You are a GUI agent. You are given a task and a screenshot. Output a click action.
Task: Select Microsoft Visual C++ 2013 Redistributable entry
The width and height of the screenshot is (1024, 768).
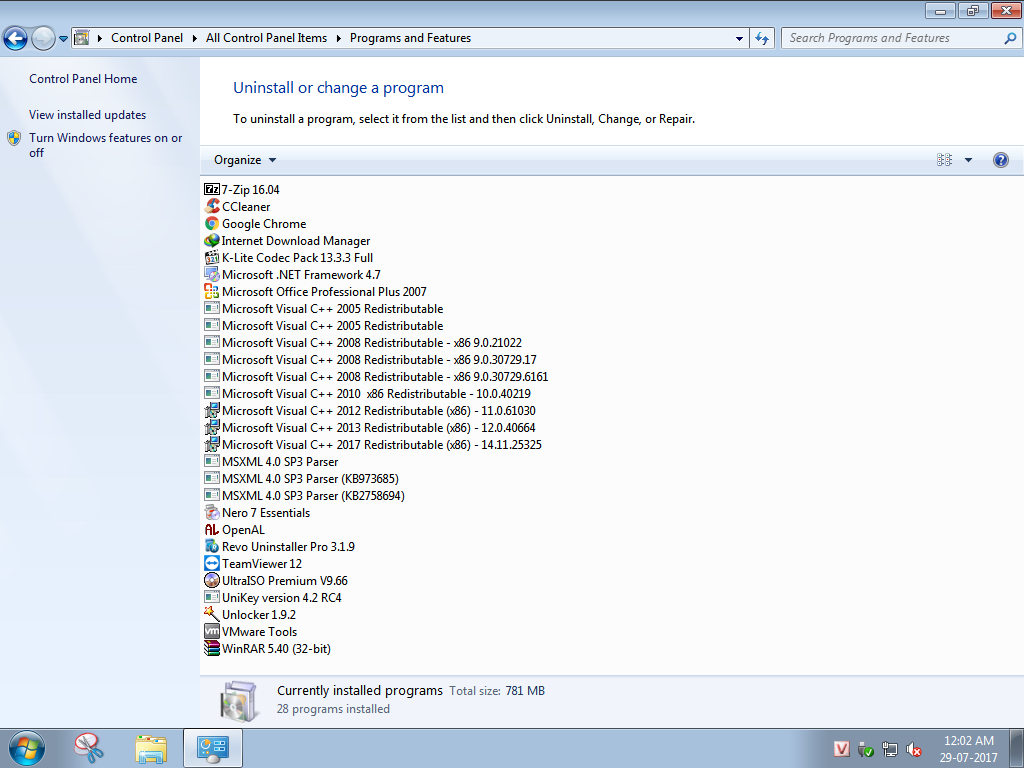pyautogui.click(x=370, y=428)
